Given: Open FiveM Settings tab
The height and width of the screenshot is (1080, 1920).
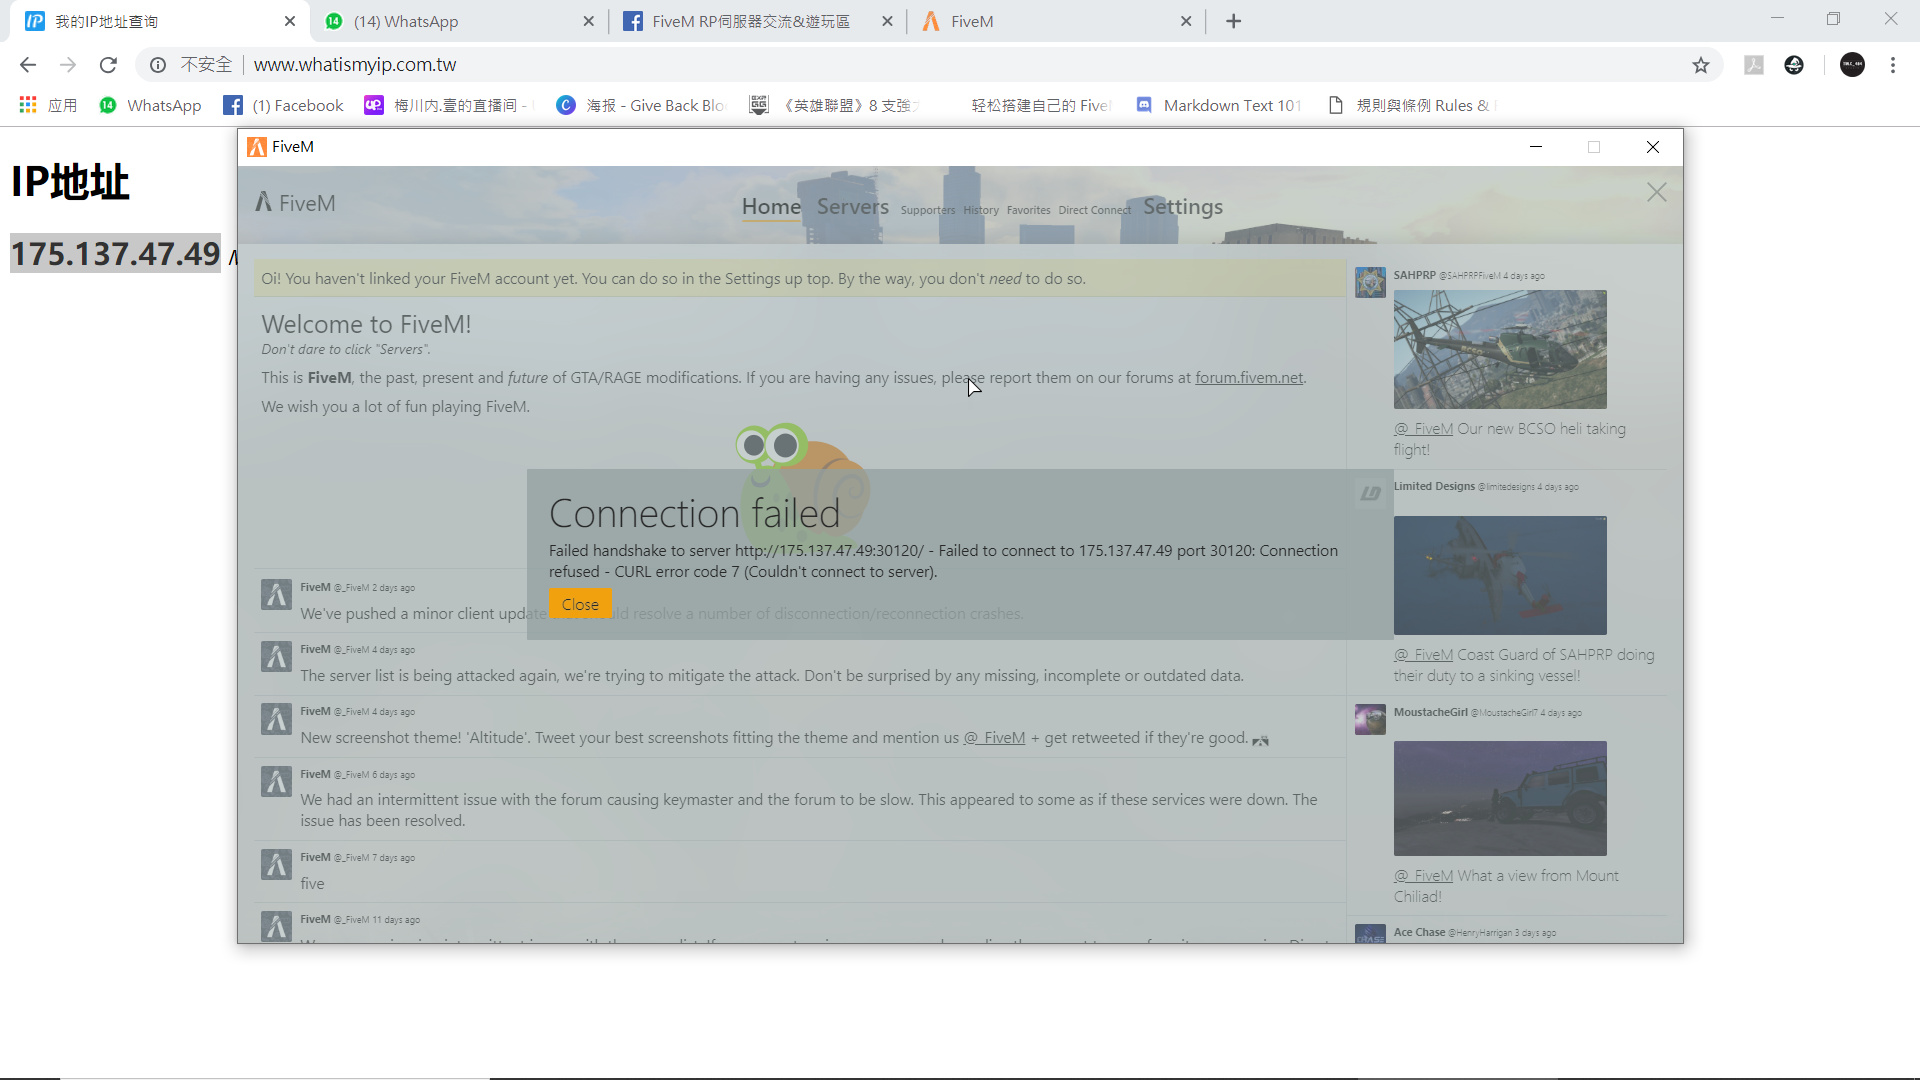Looking at the screenshot, I should point(1182,206).
